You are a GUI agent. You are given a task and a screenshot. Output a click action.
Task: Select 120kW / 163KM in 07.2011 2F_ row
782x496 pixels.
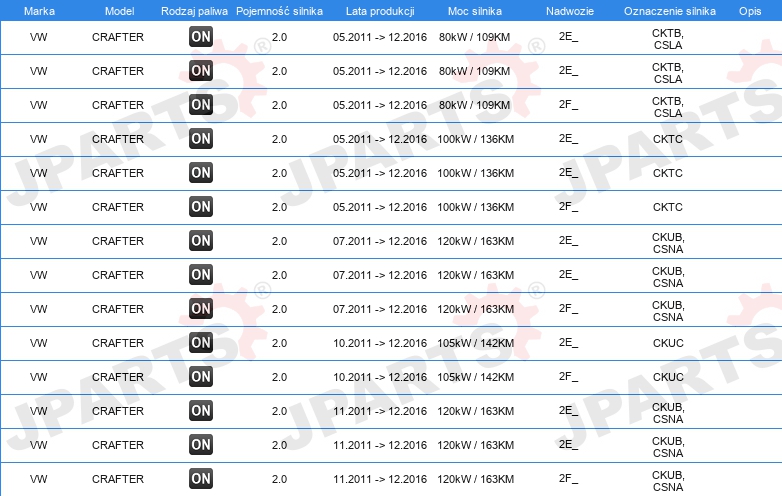pos(475,309)
